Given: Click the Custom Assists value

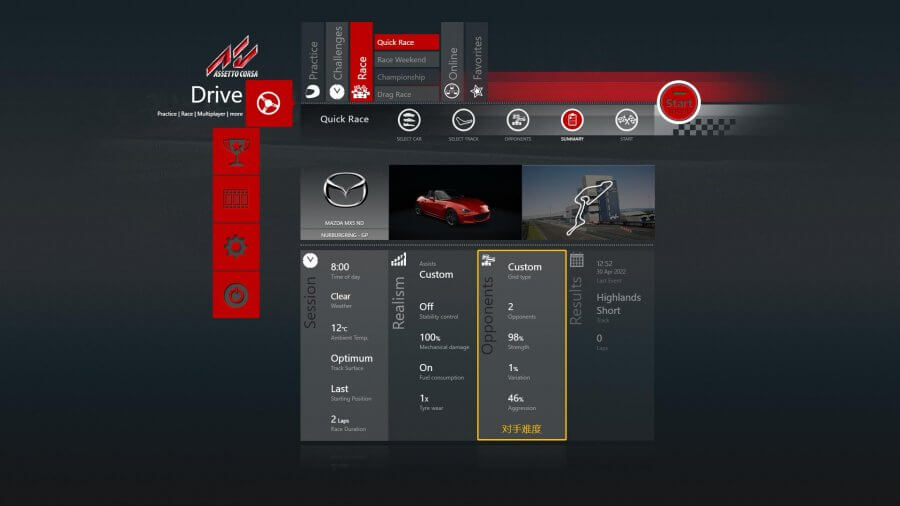Looking at the screenshot, I should [x=436, y=275].
